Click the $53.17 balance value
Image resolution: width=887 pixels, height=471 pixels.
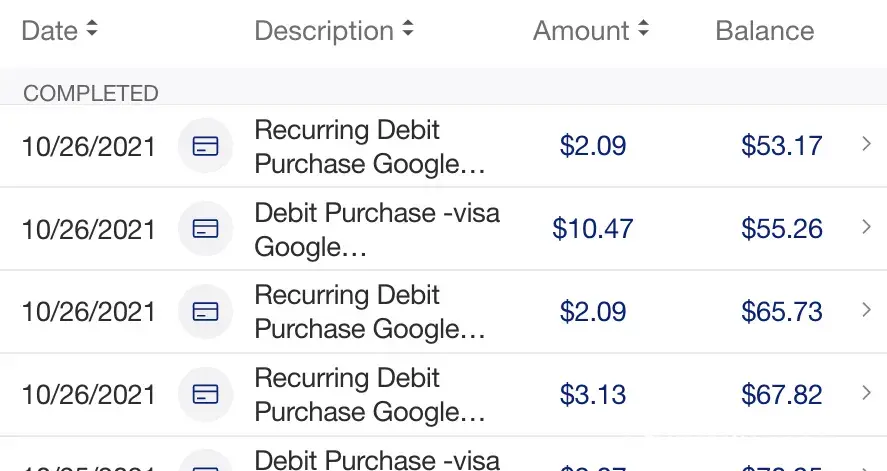pyautogui.click(x=781, y=146)
